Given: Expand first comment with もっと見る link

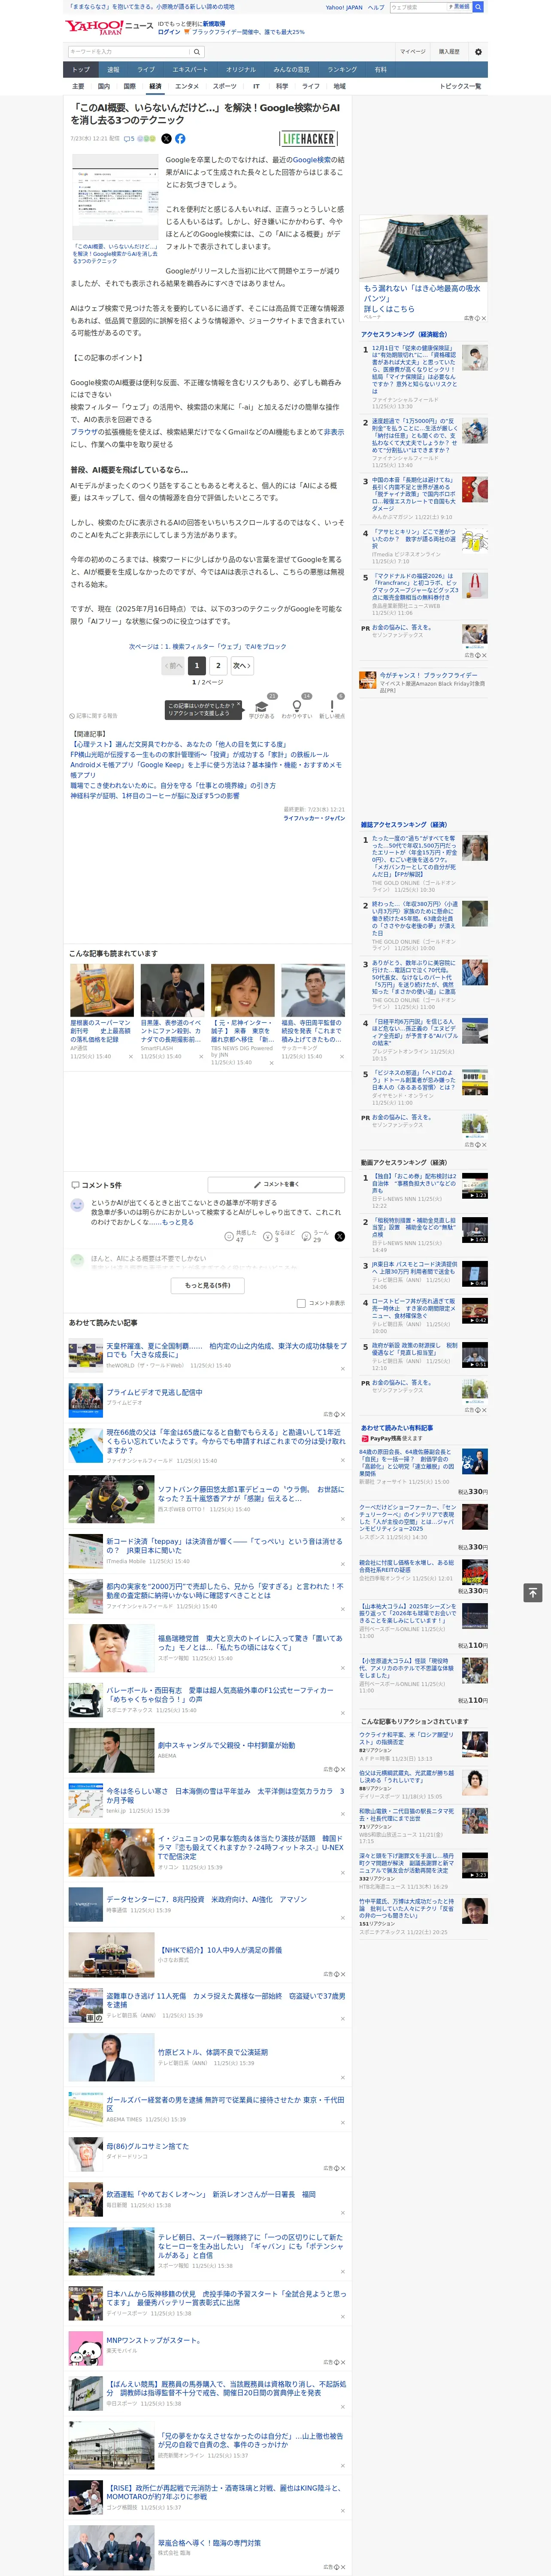Looking at the screenshot, I should click(178, 1222).
